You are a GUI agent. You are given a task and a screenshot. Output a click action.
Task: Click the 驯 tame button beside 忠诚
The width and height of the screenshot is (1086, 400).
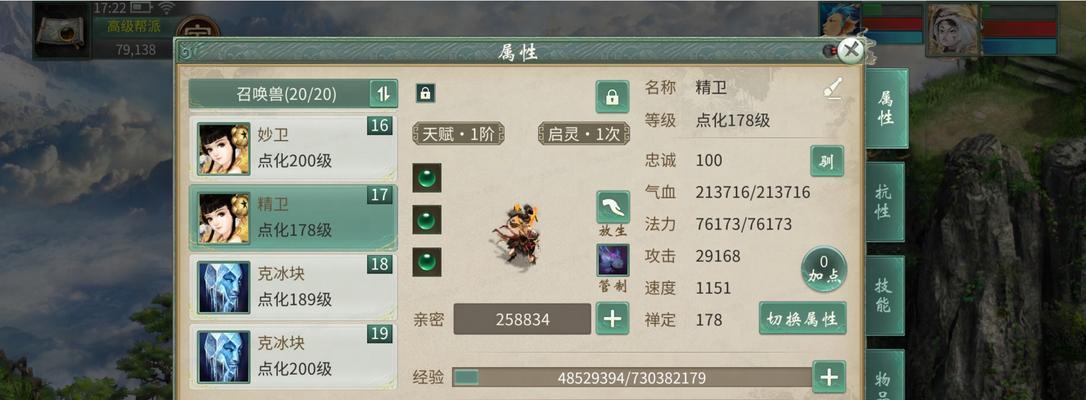(827, 161)
